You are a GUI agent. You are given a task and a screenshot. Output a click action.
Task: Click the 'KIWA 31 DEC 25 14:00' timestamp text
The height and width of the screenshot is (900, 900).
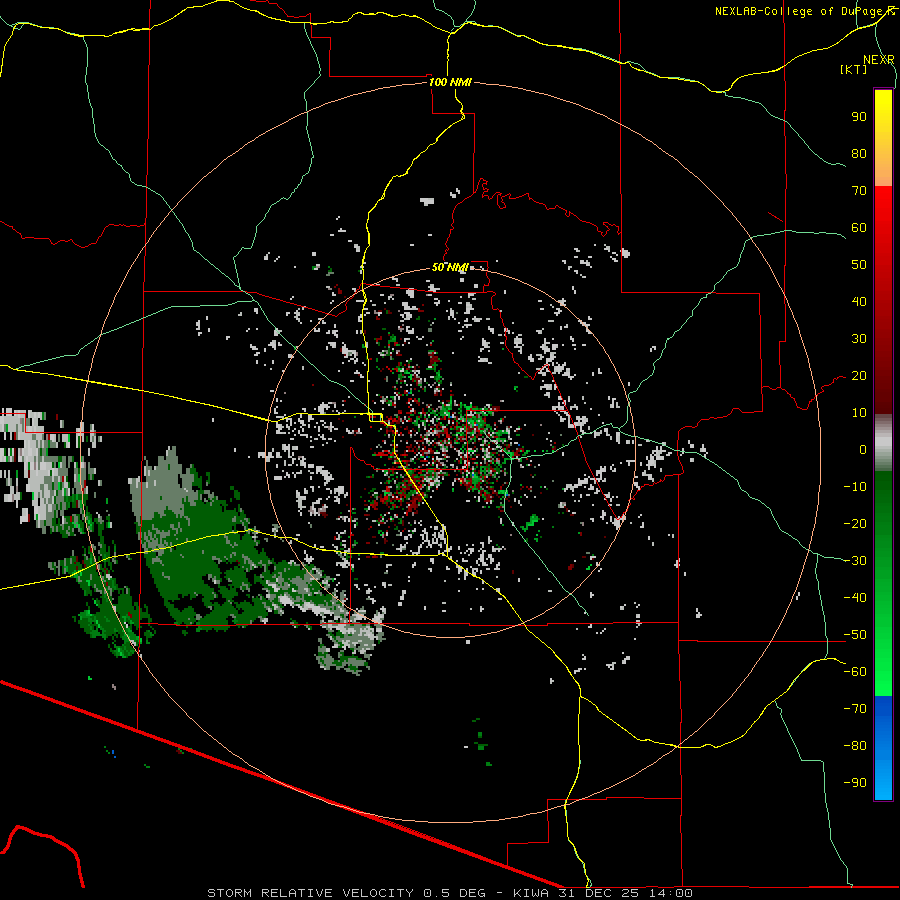tap(603, 893)
